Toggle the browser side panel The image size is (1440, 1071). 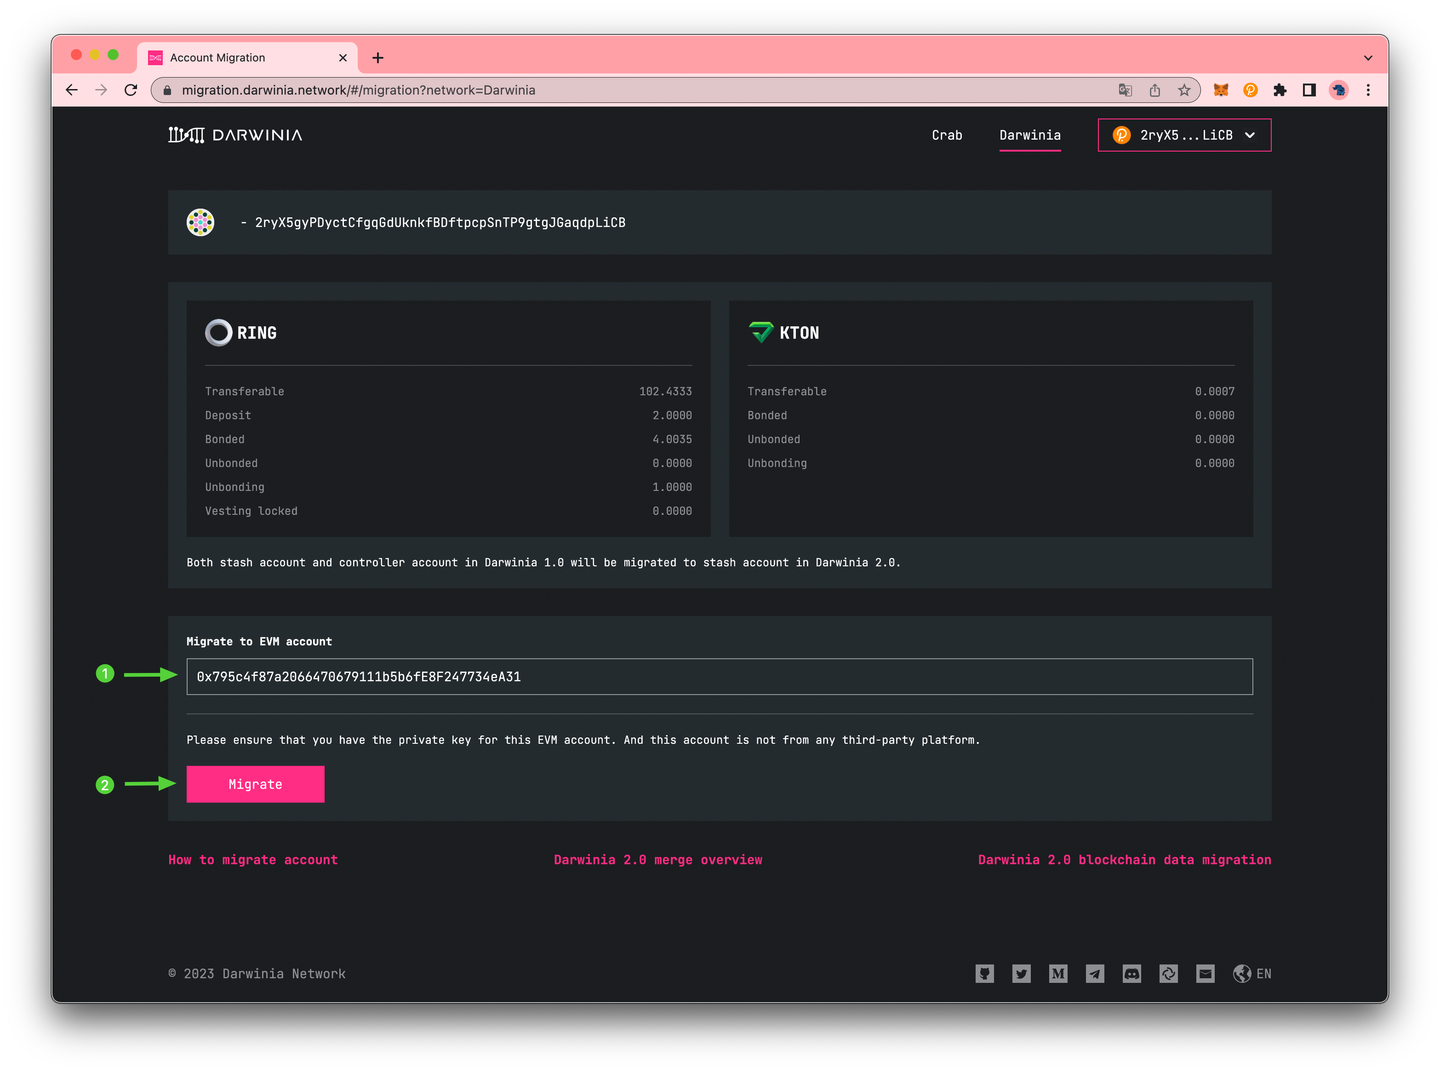pyautogui.click(x=1309, y=90)
